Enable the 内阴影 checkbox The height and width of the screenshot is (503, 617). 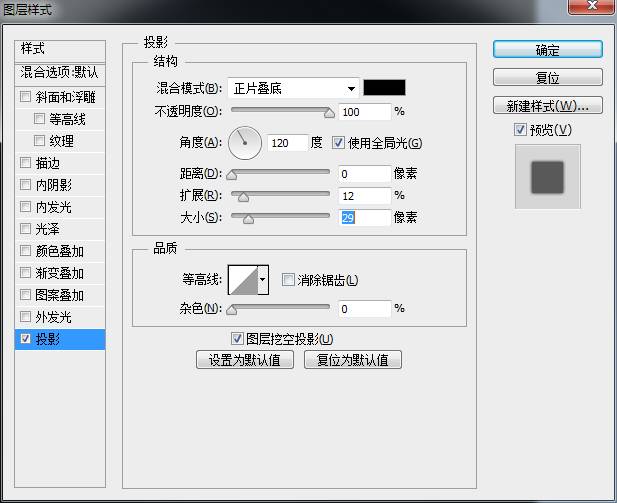(x=25, y=185)
